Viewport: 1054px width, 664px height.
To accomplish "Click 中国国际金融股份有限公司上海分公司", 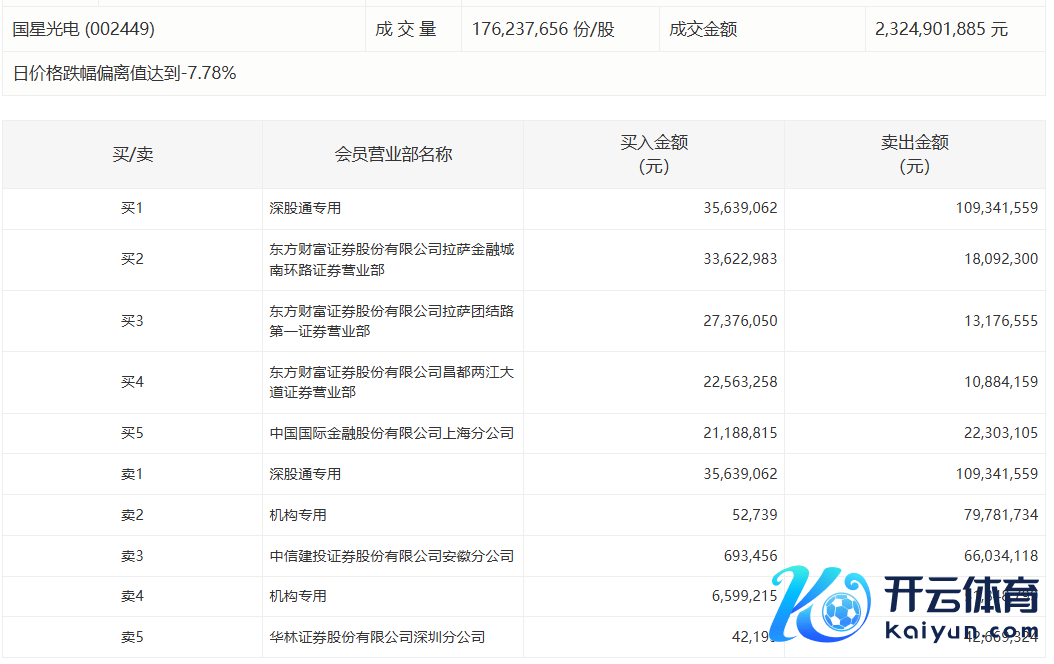I will 391,433.
